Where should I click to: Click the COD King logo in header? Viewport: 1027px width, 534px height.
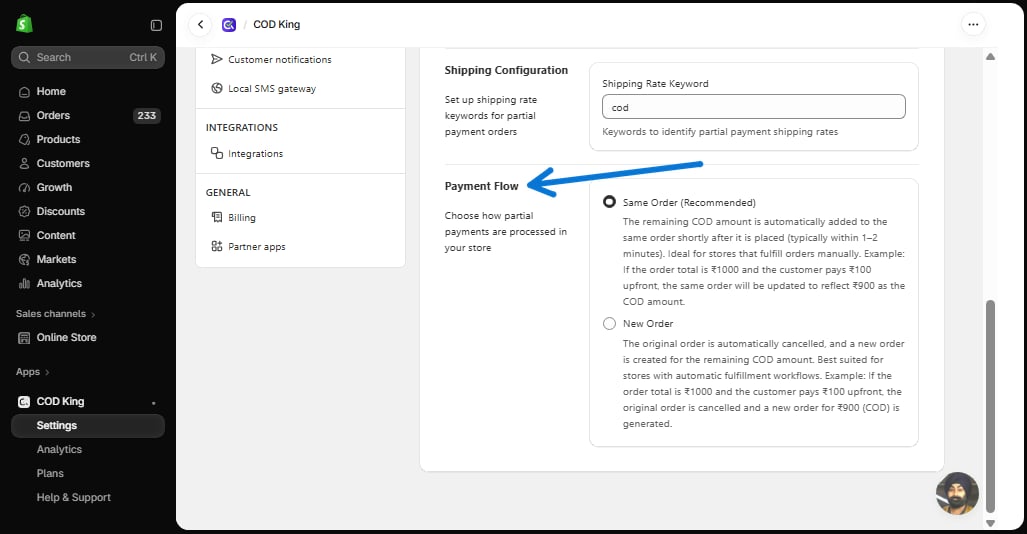229,25
